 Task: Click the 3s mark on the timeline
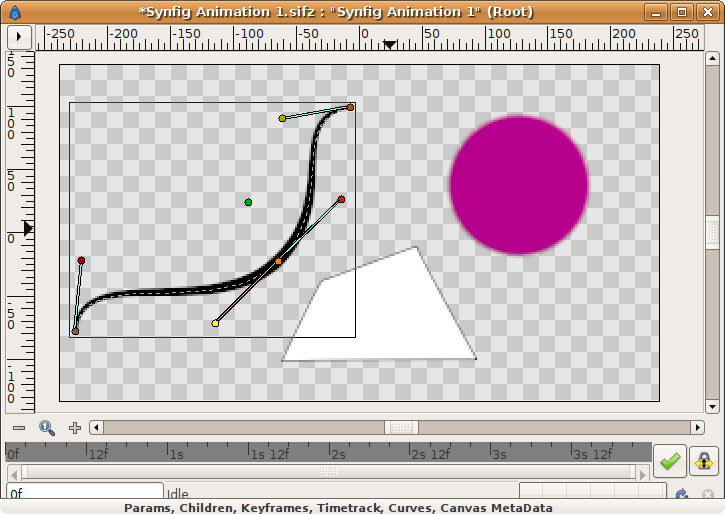(x=499, y=454)
